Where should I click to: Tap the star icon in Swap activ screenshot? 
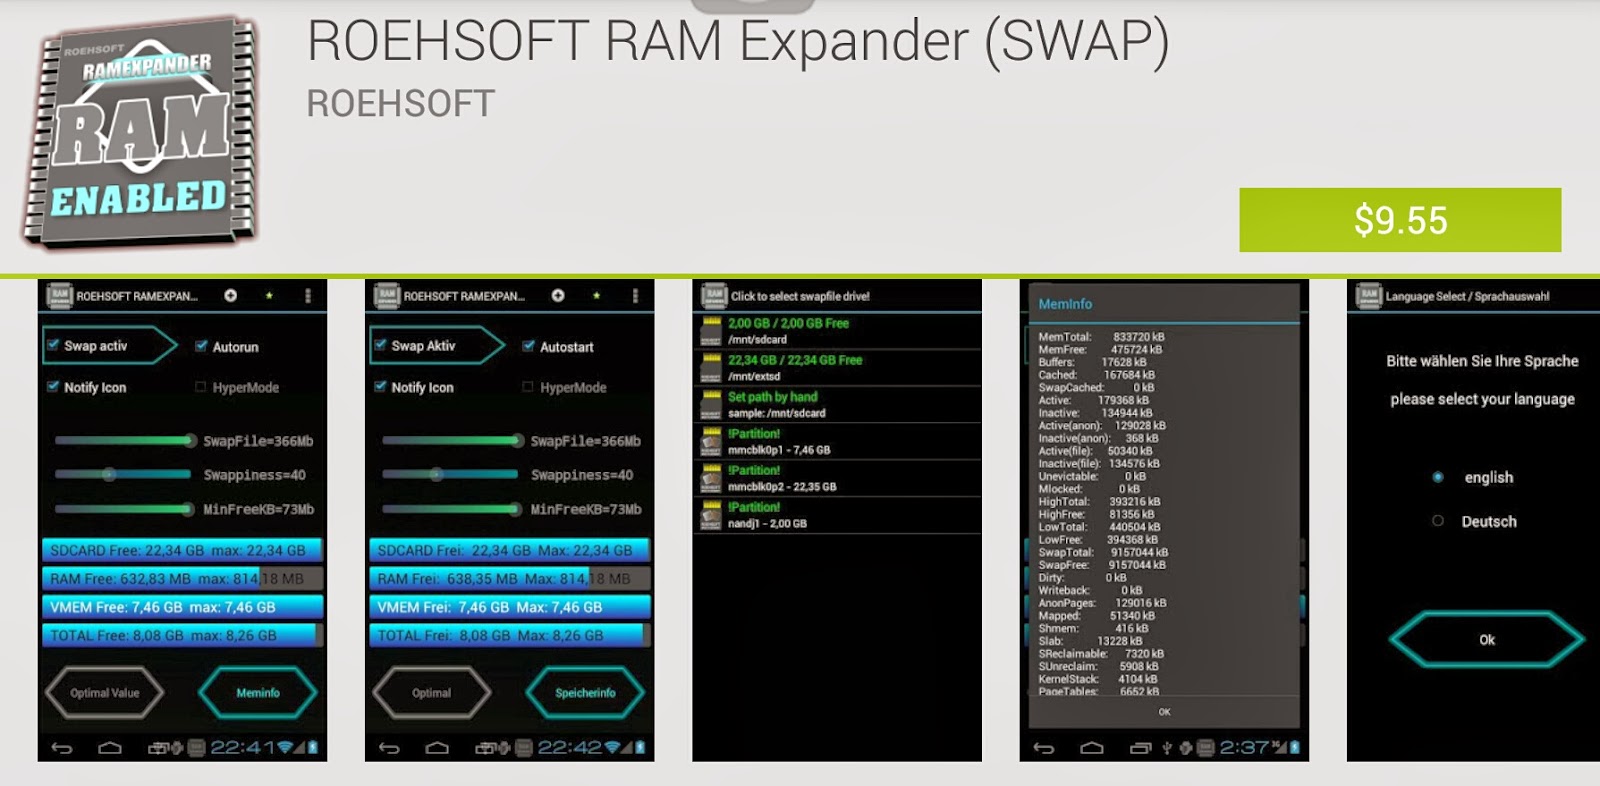(x=269, y=295)
